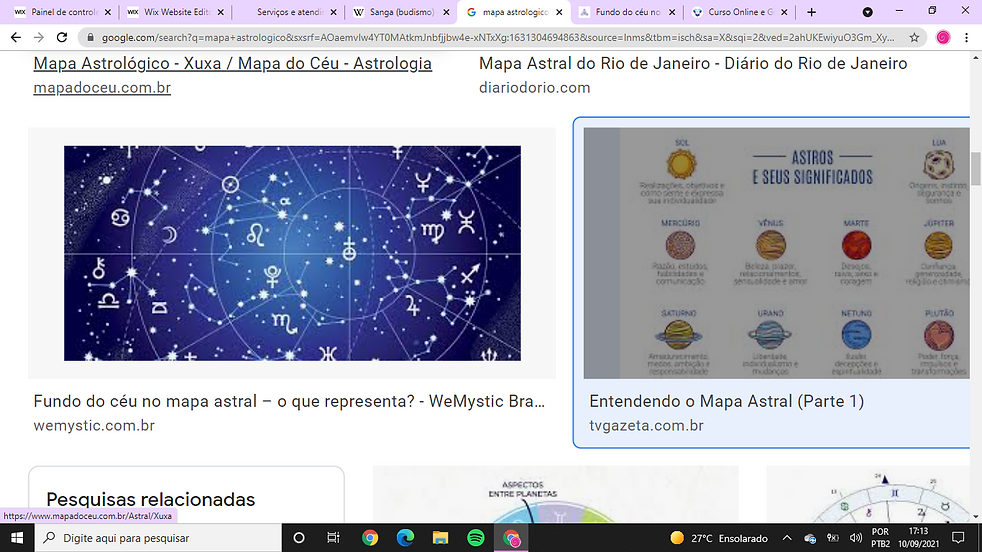Viewport: 982px width, 552px height.
Task: Open the network status tray icon
Action: click(x=833, y=538)
